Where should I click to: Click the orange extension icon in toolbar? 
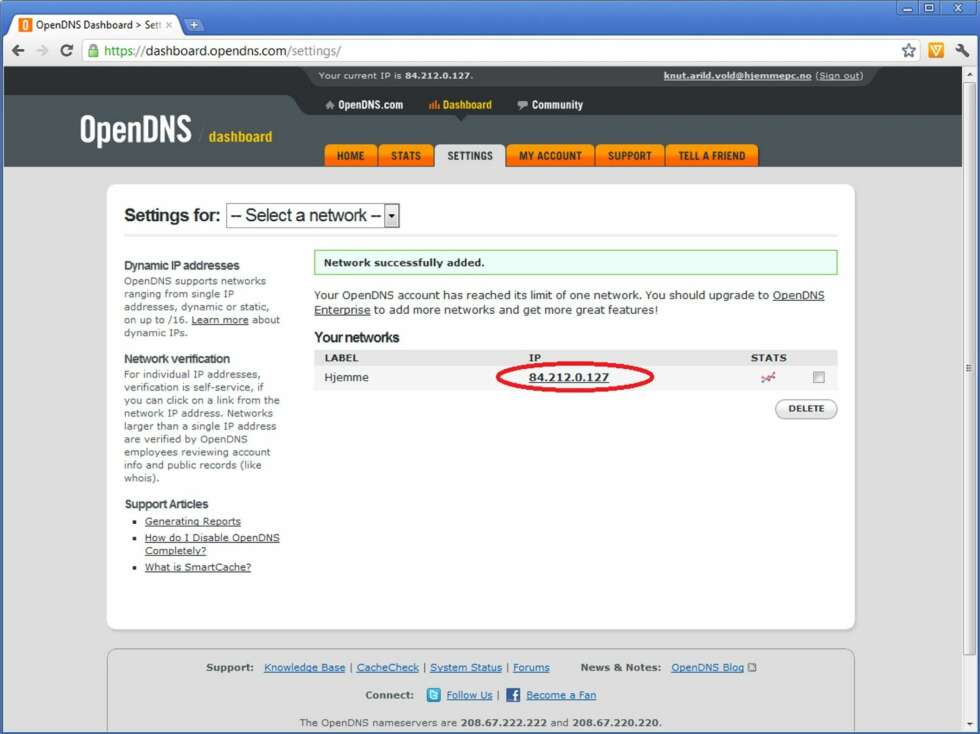(936, 51)
